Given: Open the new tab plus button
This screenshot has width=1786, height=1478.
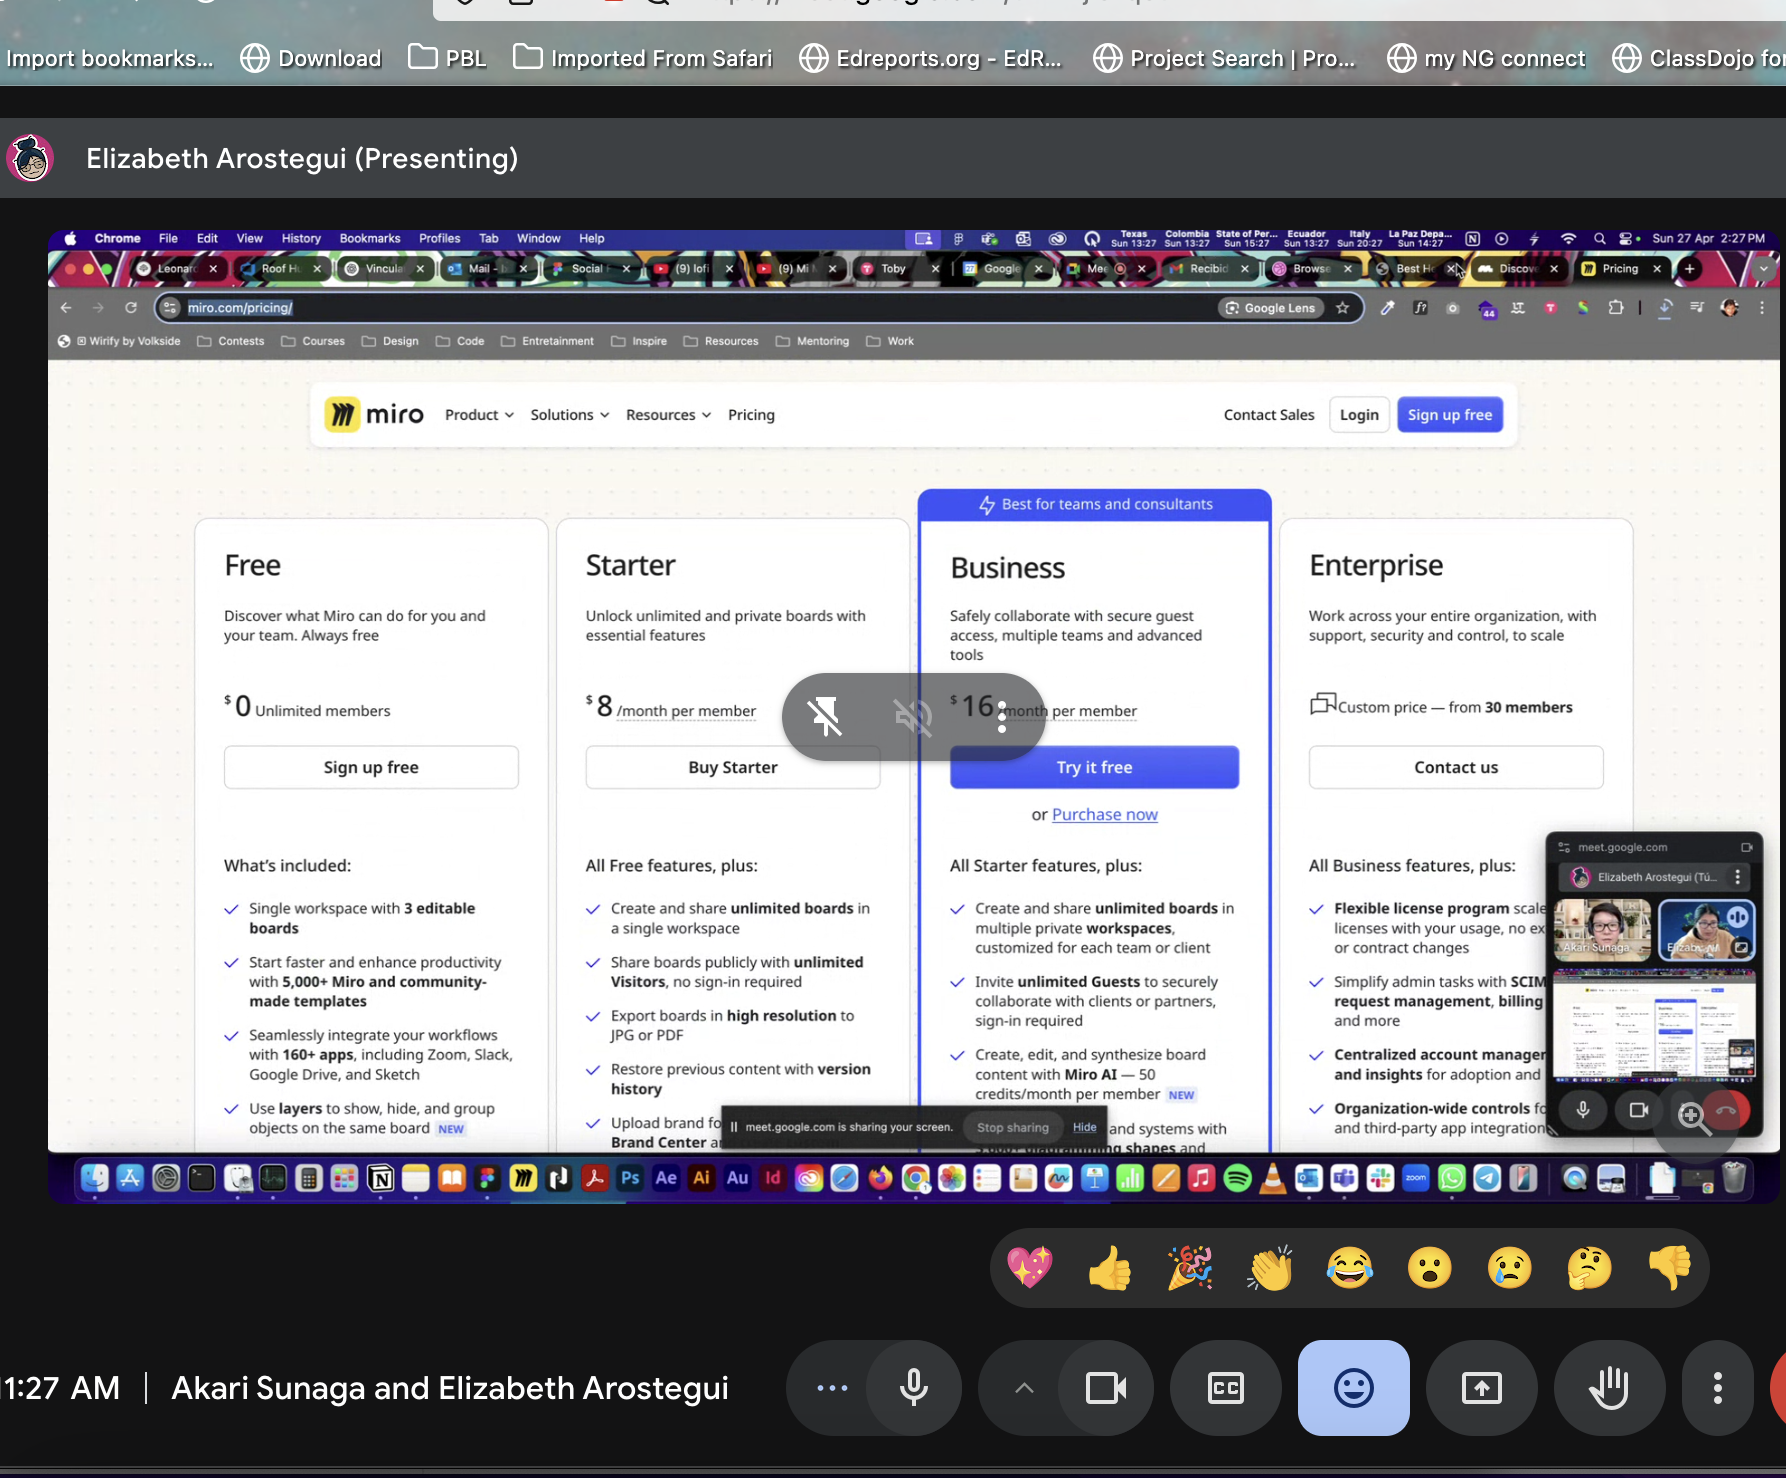Looking at the screenshot, I should tap(1689, 269).
